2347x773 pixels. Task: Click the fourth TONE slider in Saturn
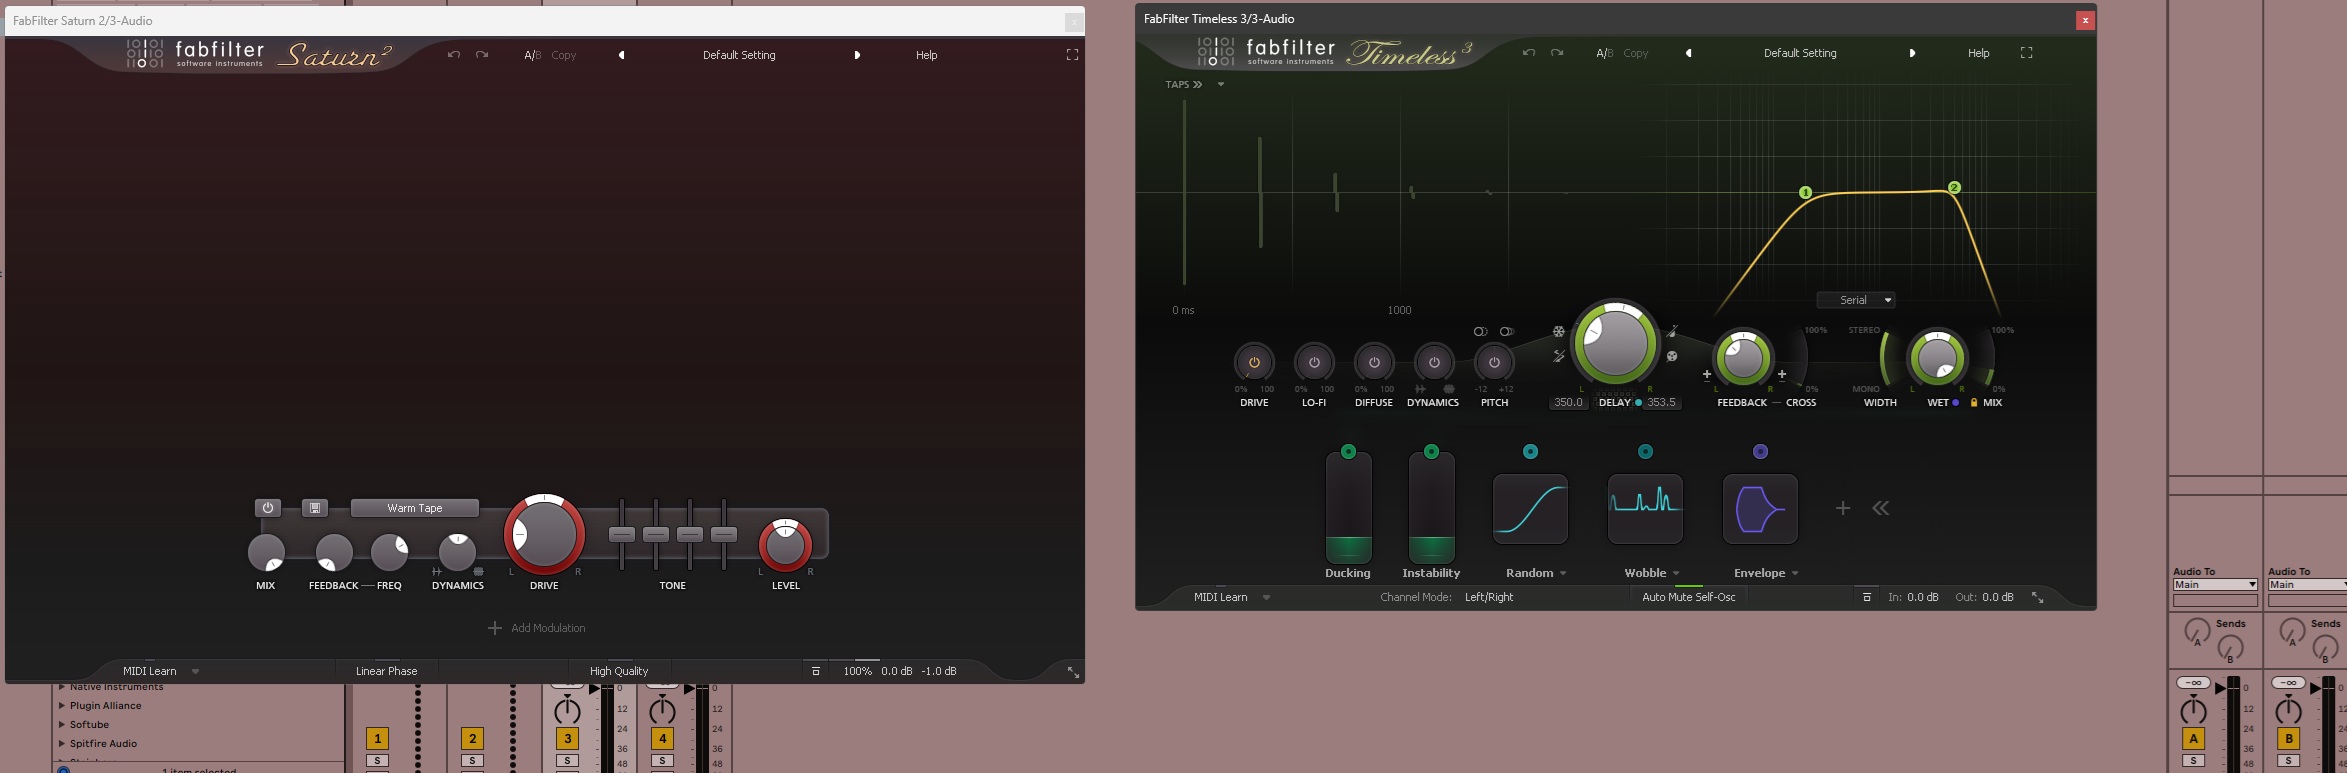(724, 534)
